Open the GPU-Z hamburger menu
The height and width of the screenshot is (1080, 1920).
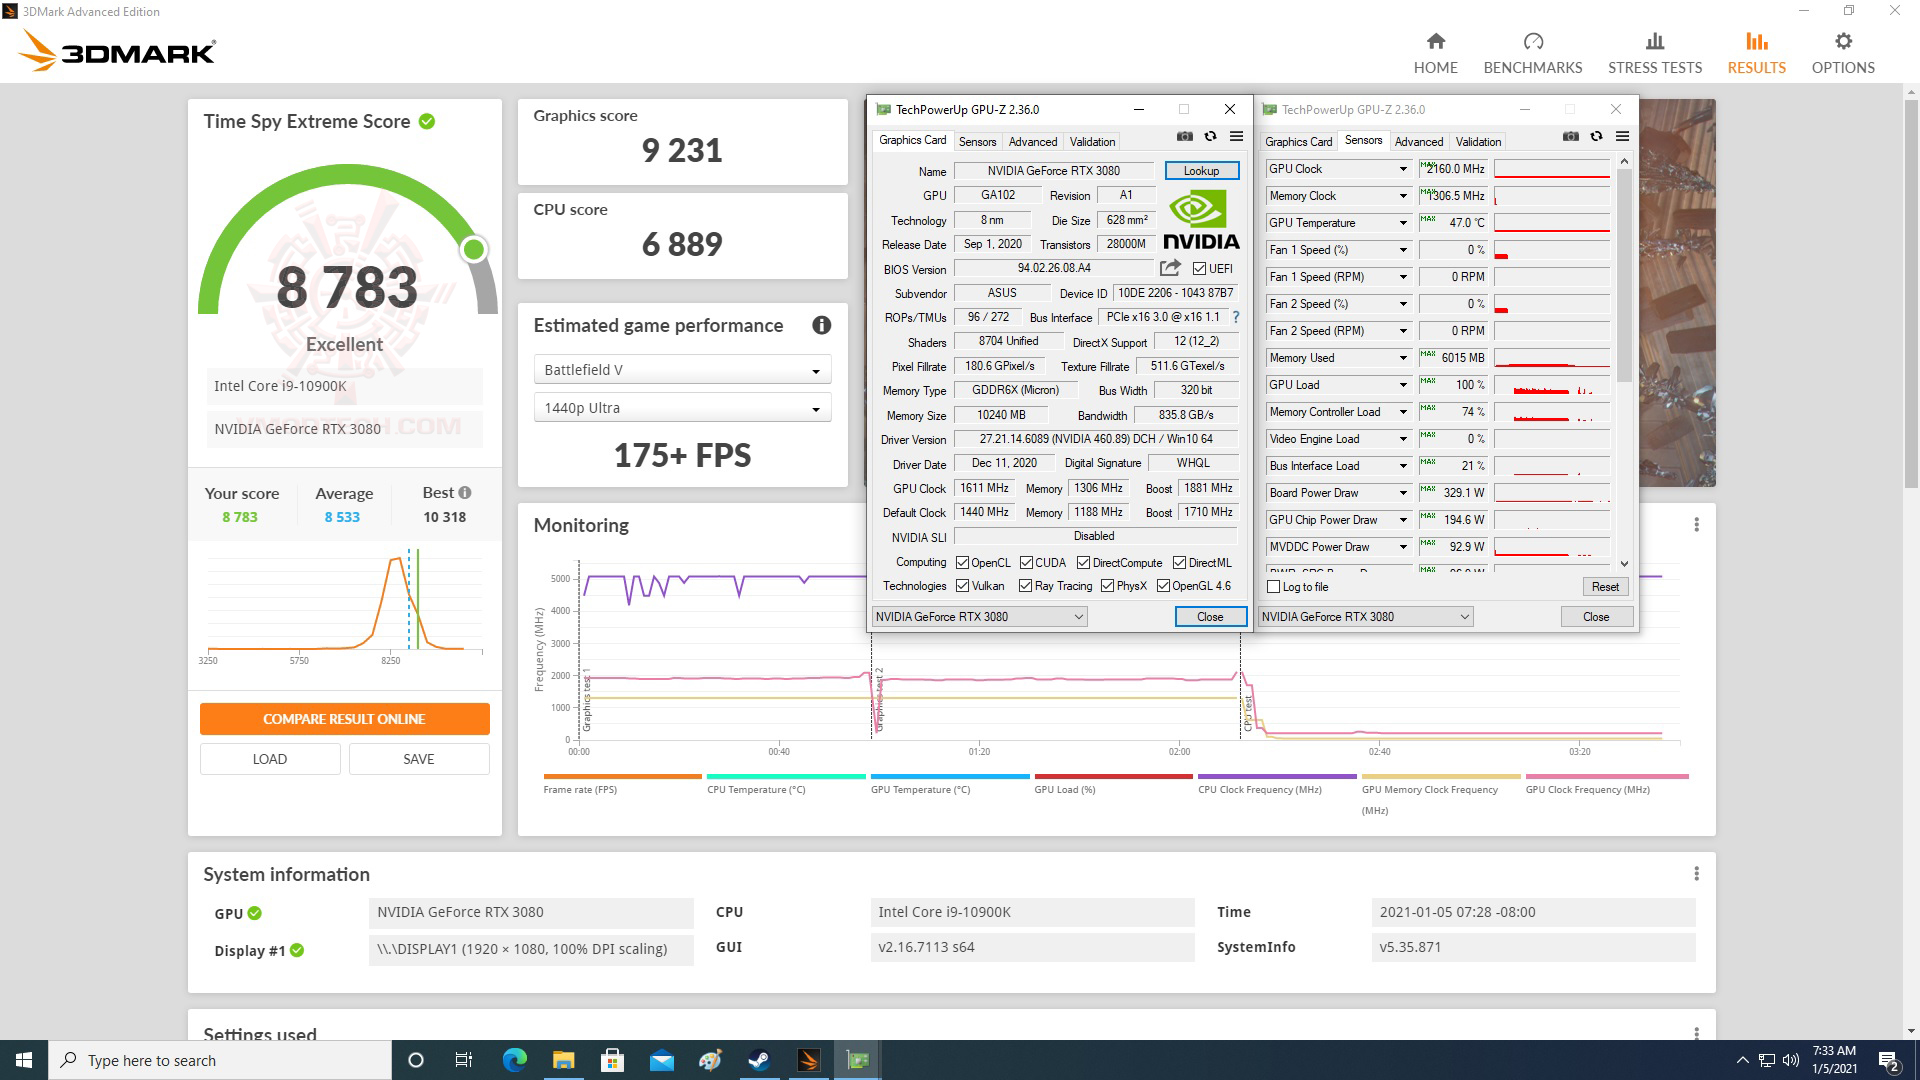(1237, 136)
